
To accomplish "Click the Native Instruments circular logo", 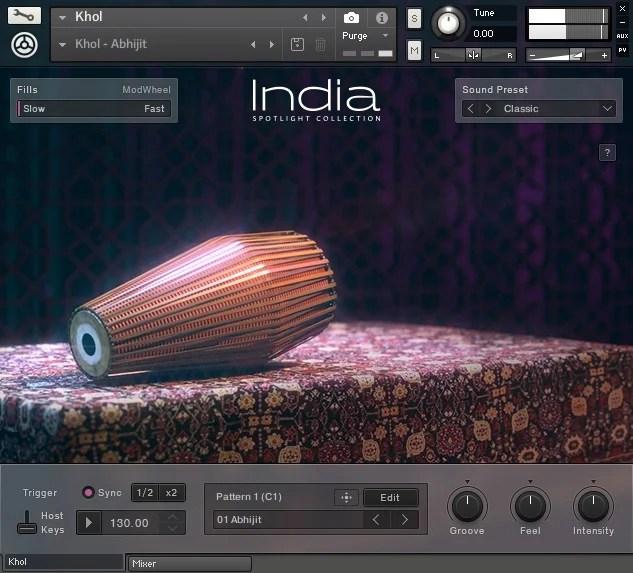I will pyautogui.click(x=24, y=44).
